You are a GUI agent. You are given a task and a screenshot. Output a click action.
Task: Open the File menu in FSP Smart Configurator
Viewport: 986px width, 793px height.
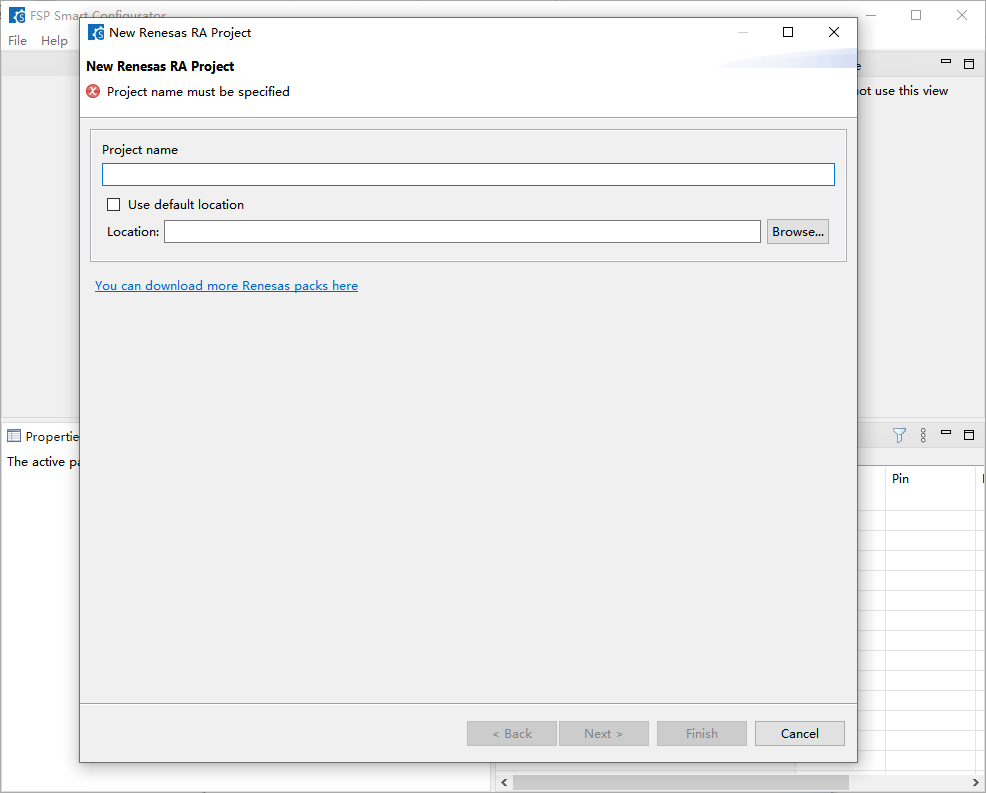click(x=18, y=40)
